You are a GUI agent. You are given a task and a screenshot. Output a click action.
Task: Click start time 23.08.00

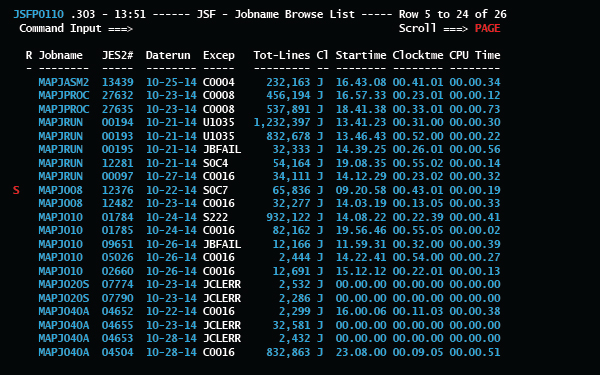tap(361, 352)
